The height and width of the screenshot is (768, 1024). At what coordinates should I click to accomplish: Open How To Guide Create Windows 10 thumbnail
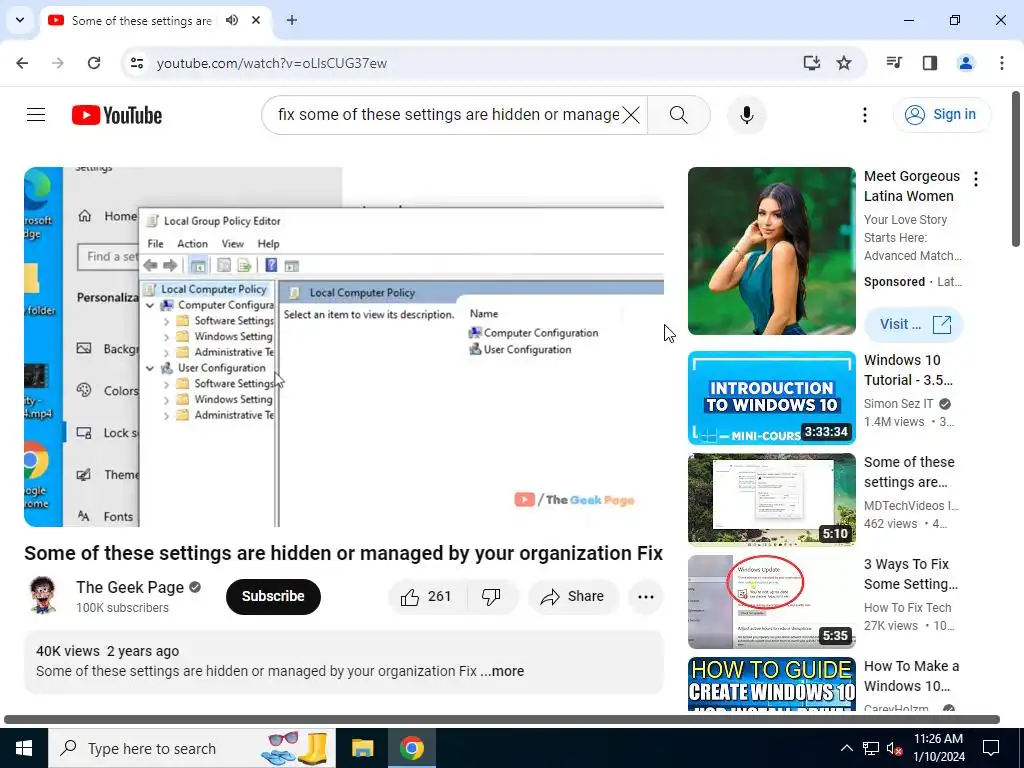771,684
